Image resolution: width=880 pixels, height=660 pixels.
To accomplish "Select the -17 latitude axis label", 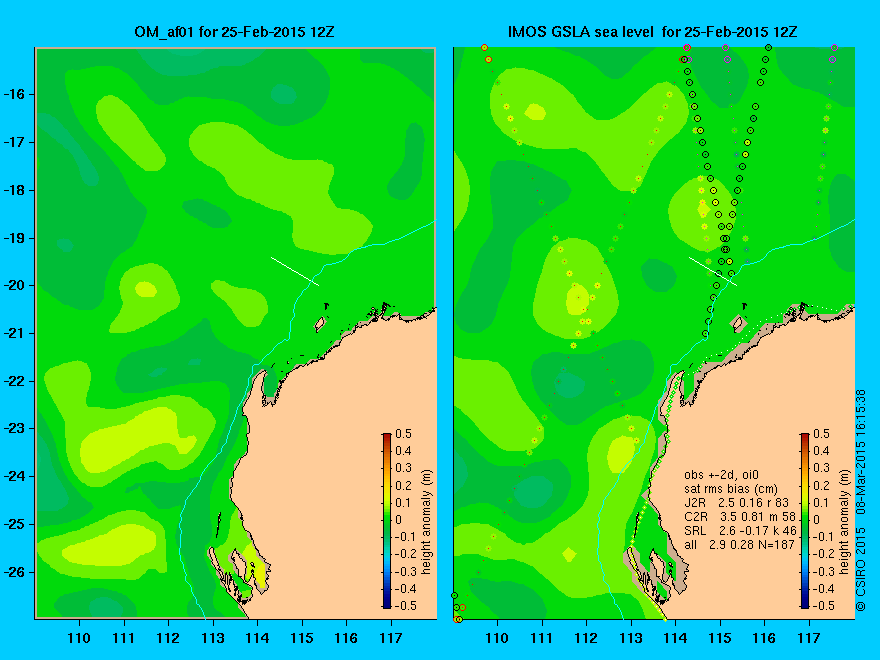I will pyautogui.click(x=17, y=142).
